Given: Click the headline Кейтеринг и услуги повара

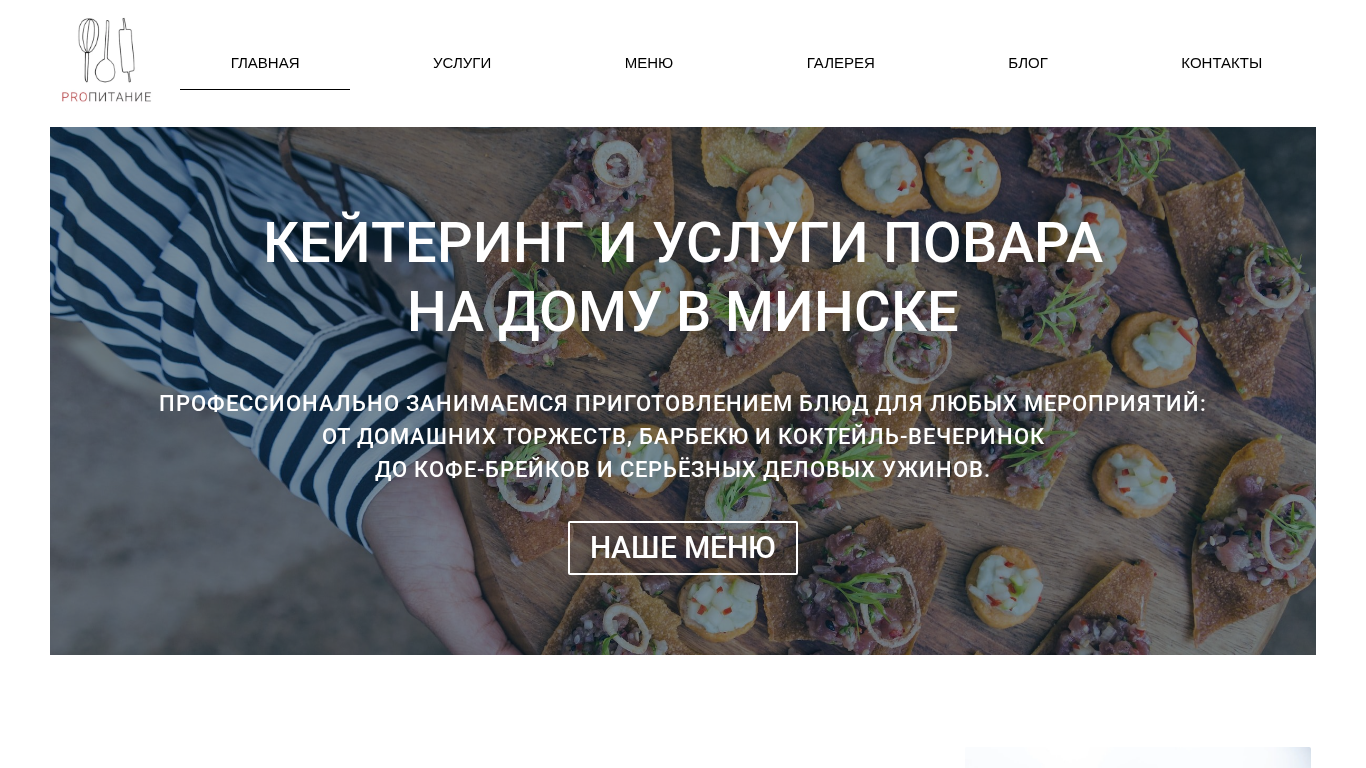Looking at the screenshot, I should 683,243.
